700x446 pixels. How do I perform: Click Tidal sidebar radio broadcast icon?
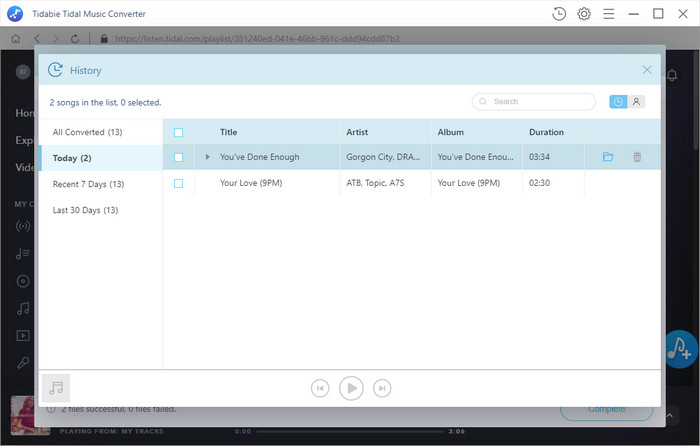tap(23, 226)
